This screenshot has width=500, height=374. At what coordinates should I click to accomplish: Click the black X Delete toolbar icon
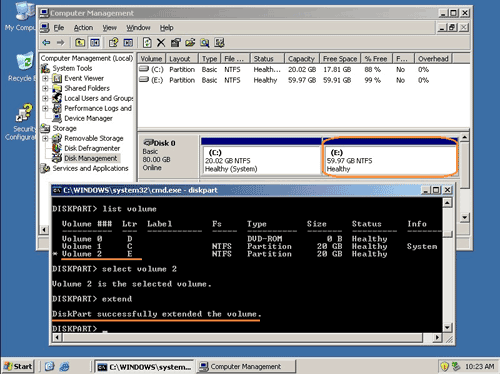pyautogui.click(x=161, y=43)
